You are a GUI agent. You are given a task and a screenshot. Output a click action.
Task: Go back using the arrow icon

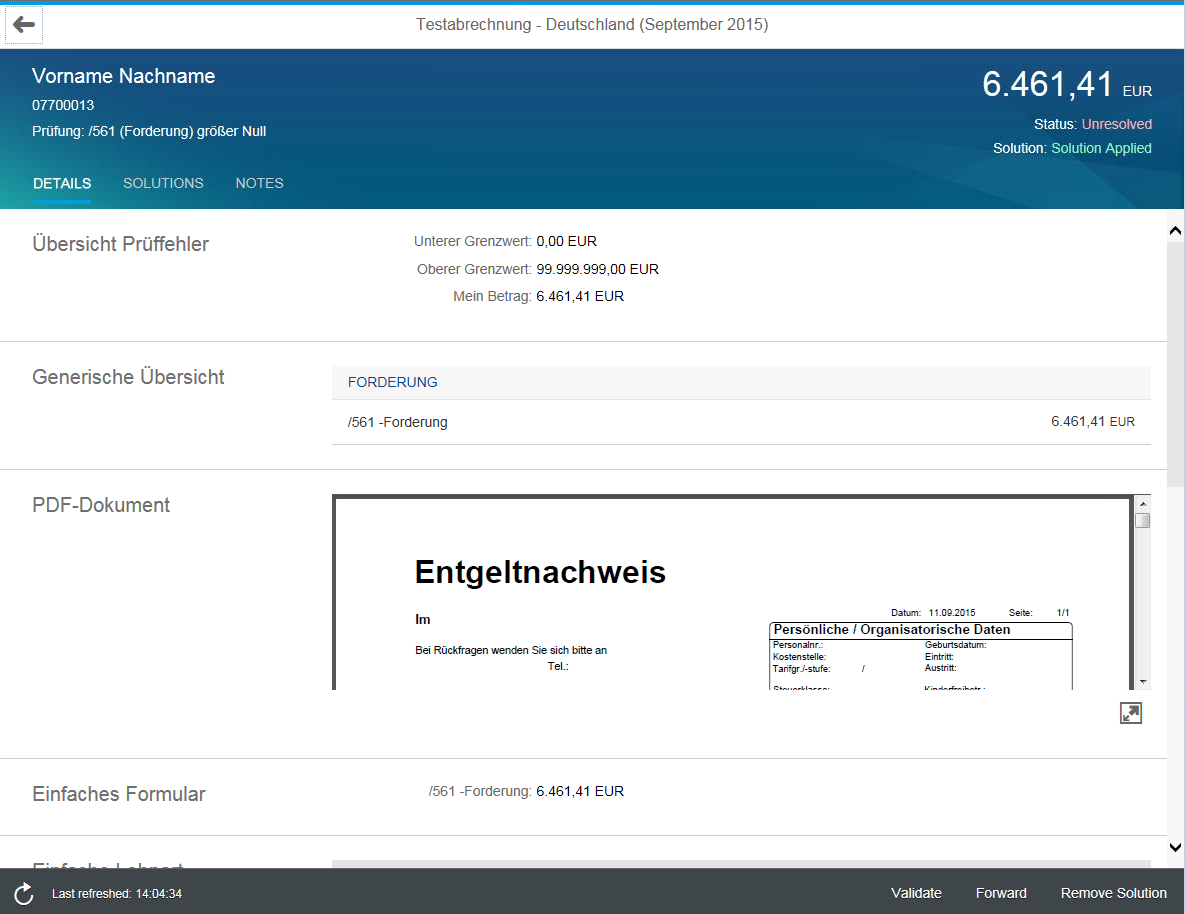pyautogui.click(x=23, y=25)
